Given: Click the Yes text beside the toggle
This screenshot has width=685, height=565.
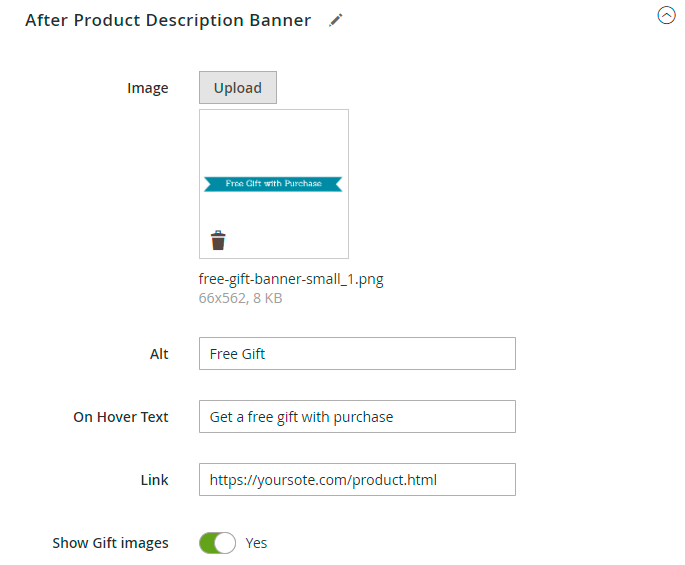Looking at the screenshot, I should tap(257, 543).
